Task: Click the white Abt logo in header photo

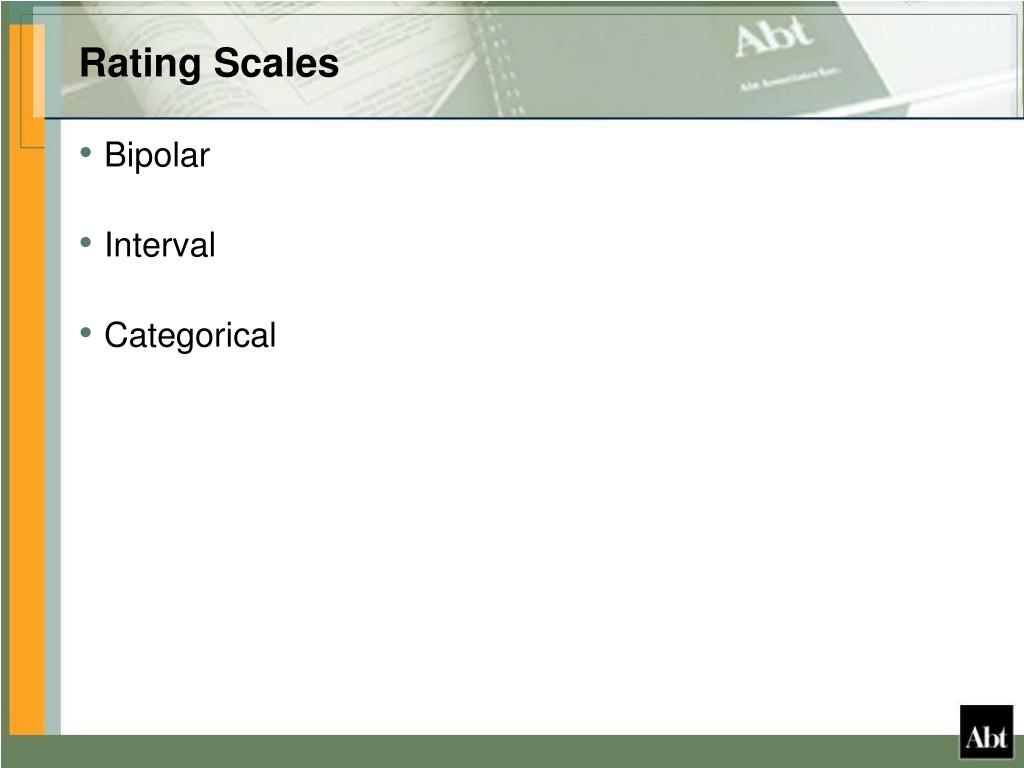Action: click(775, 39)
